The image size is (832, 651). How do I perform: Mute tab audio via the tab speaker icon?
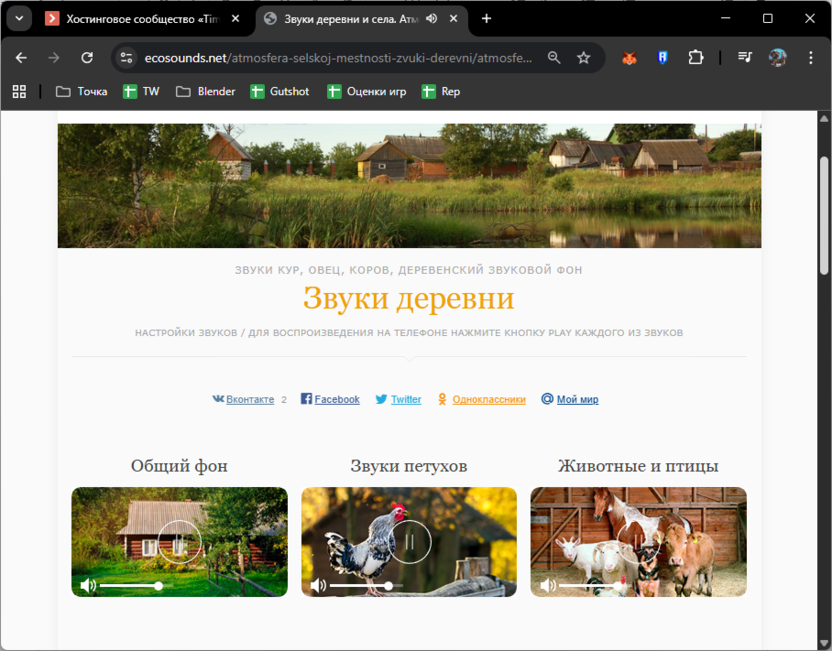[430, 18]
